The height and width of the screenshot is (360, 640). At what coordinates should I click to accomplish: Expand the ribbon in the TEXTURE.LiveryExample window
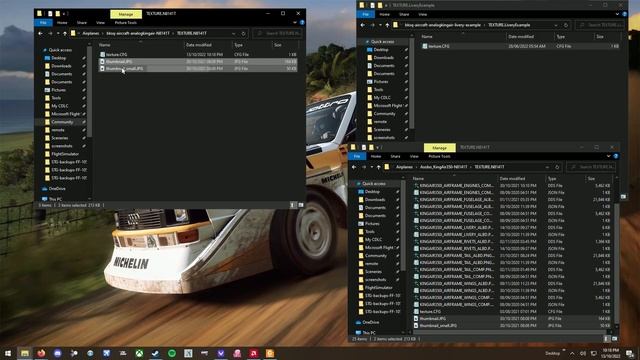coord(617,15)
